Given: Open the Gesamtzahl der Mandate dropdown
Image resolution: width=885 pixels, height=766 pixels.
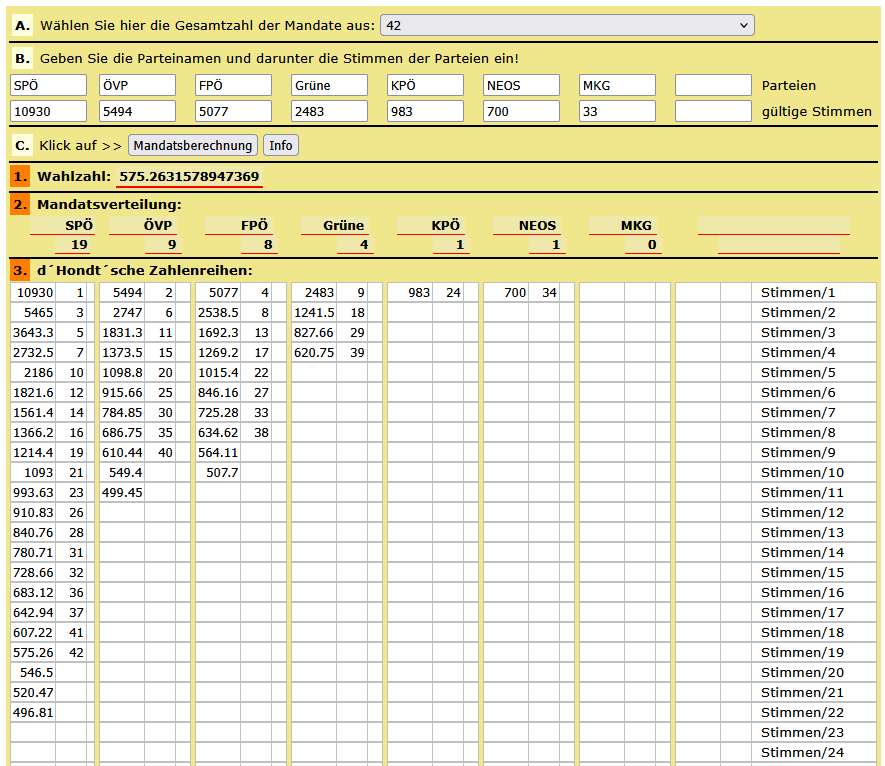Looking at the screenshot, I should point(567,25).
